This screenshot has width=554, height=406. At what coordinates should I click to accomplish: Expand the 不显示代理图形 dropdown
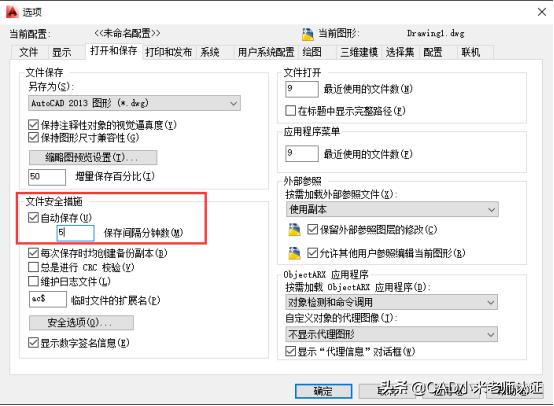point(391,334)
